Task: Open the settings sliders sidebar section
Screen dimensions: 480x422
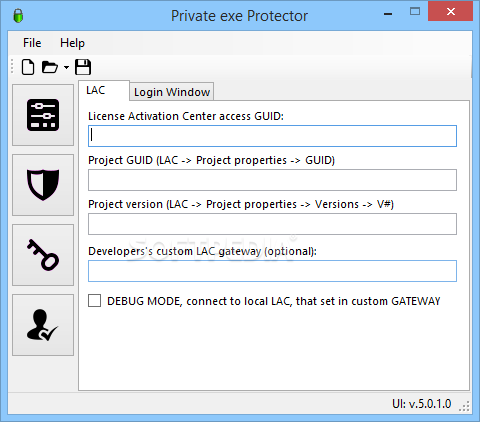Action: [43, 115]
